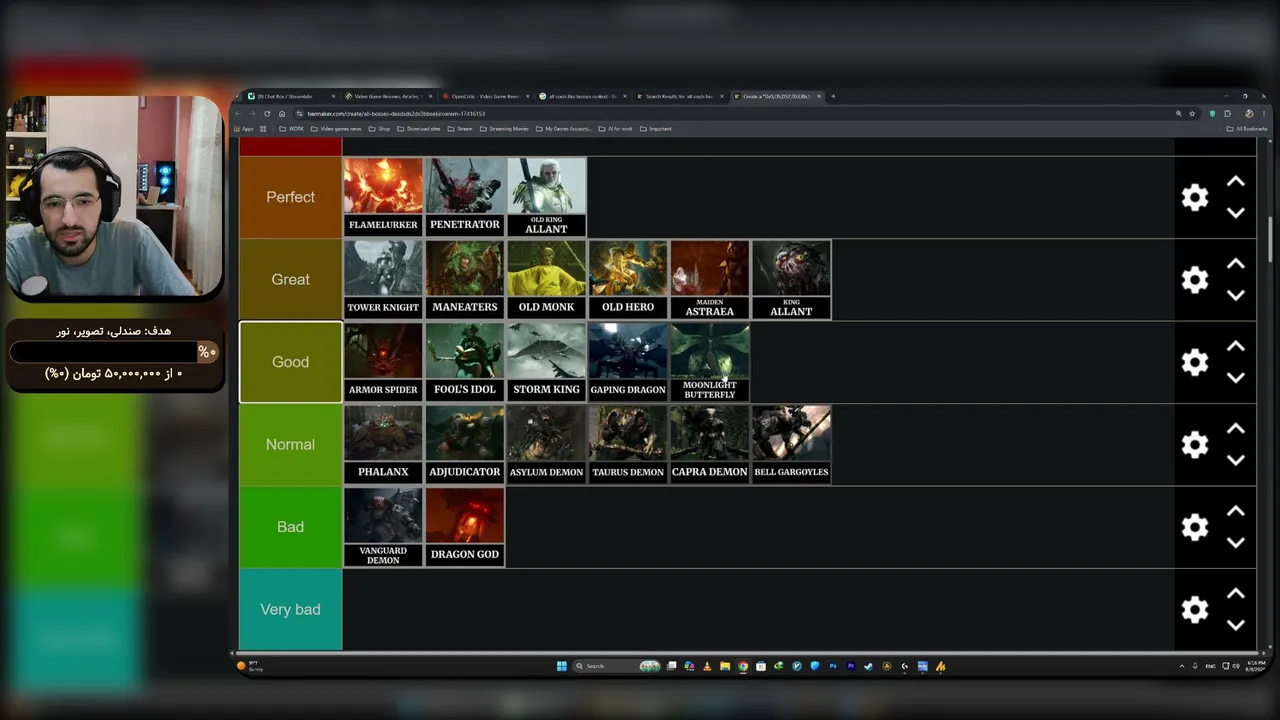Click the Normal tier label

[290, 445]
